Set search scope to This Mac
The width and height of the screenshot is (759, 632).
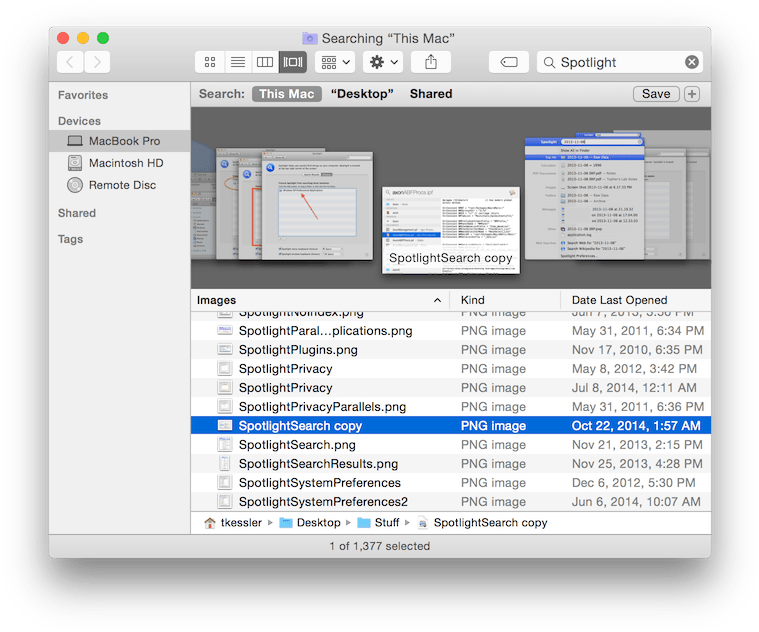pos(287,94)
